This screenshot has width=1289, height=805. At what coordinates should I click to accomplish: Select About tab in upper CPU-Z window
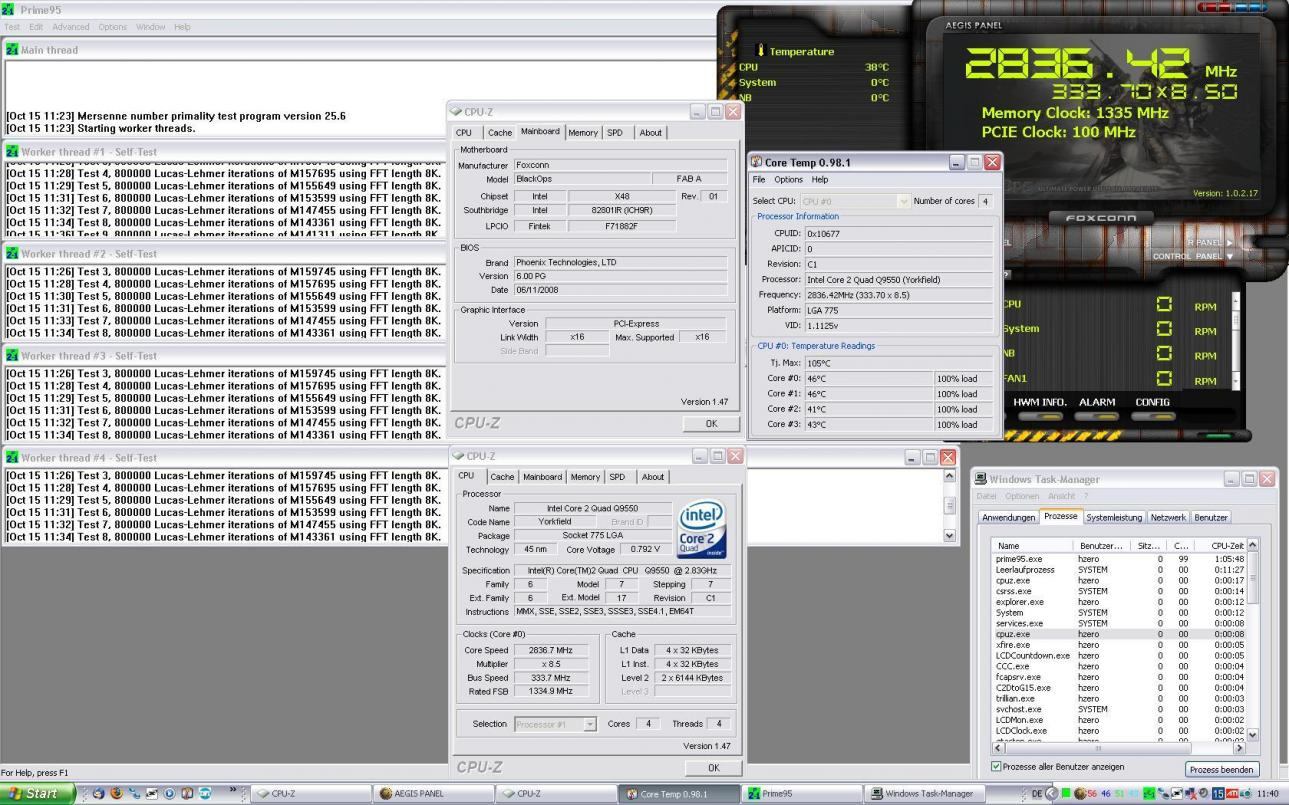point(650,132)
